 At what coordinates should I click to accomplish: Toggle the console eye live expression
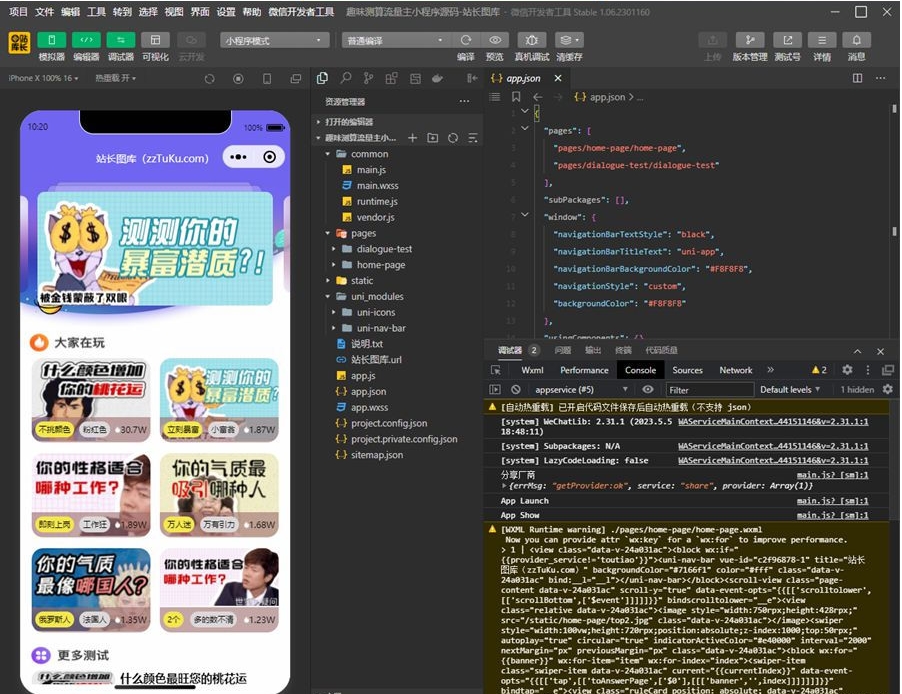point(648,390)
